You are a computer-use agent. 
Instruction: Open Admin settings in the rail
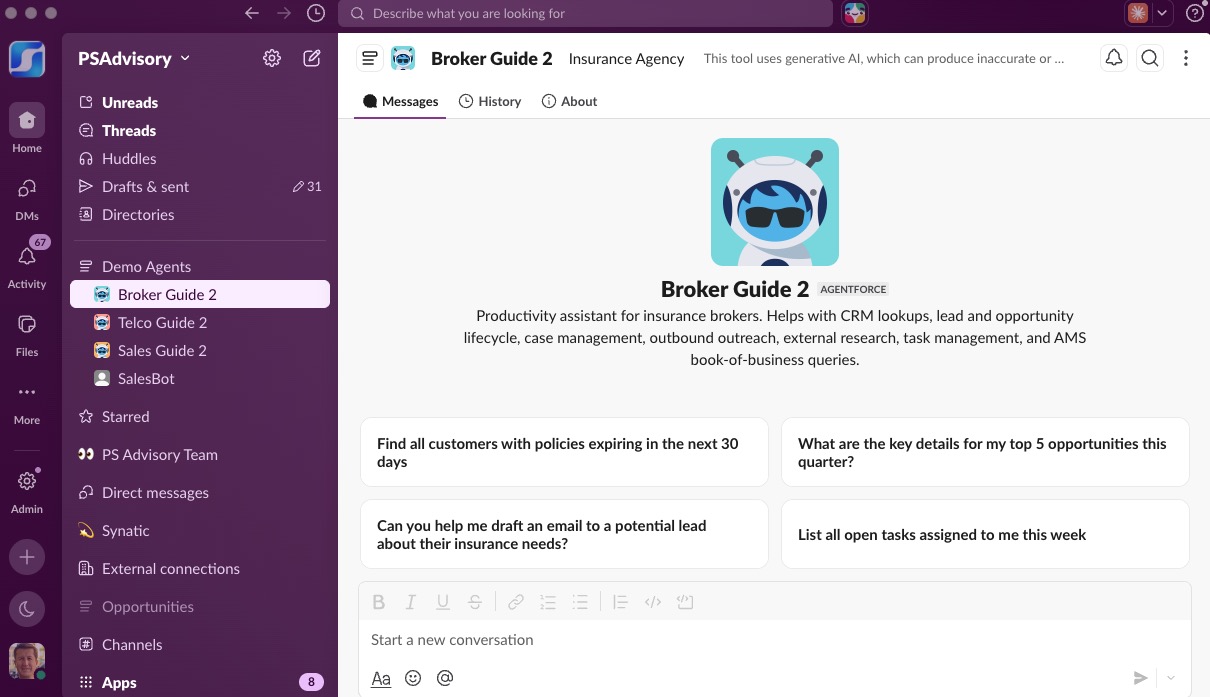(27, 490)
